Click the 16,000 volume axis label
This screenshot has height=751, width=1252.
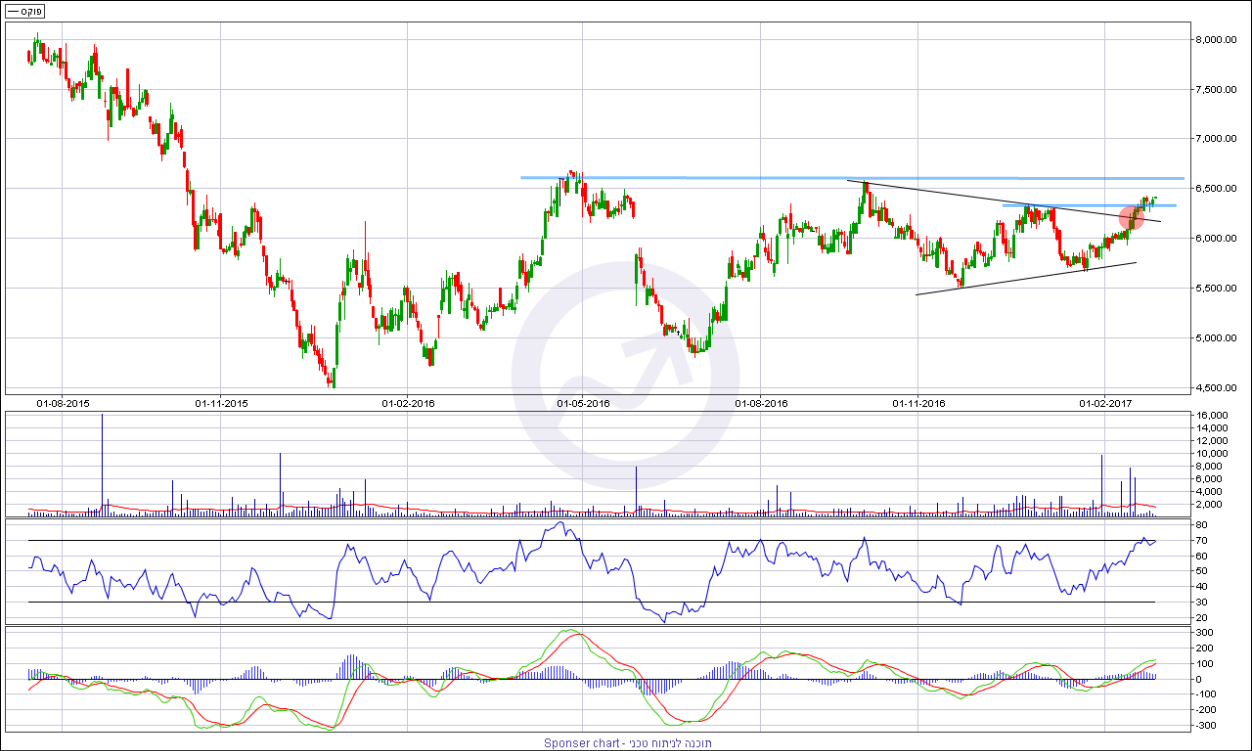click(x=1213, y=416)
